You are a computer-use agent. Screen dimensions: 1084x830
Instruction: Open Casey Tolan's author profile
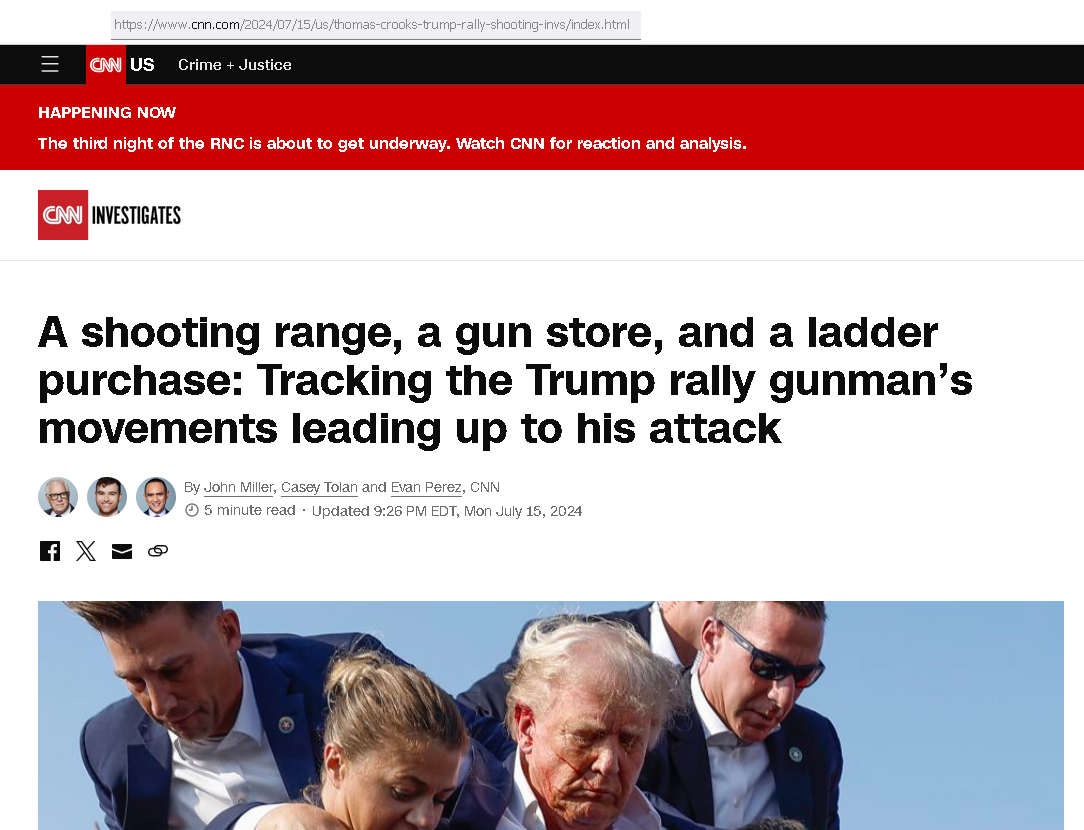pyautogui.click(x=319, y=487)
